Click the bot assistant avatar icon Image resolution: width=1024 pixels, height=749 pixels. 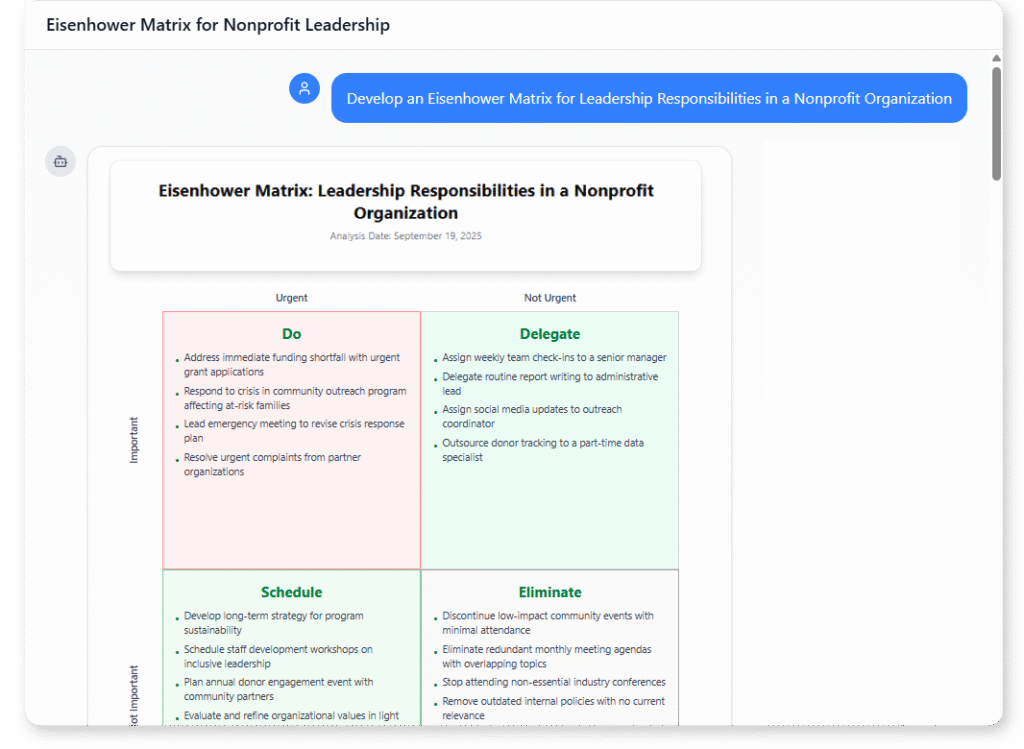60,161
